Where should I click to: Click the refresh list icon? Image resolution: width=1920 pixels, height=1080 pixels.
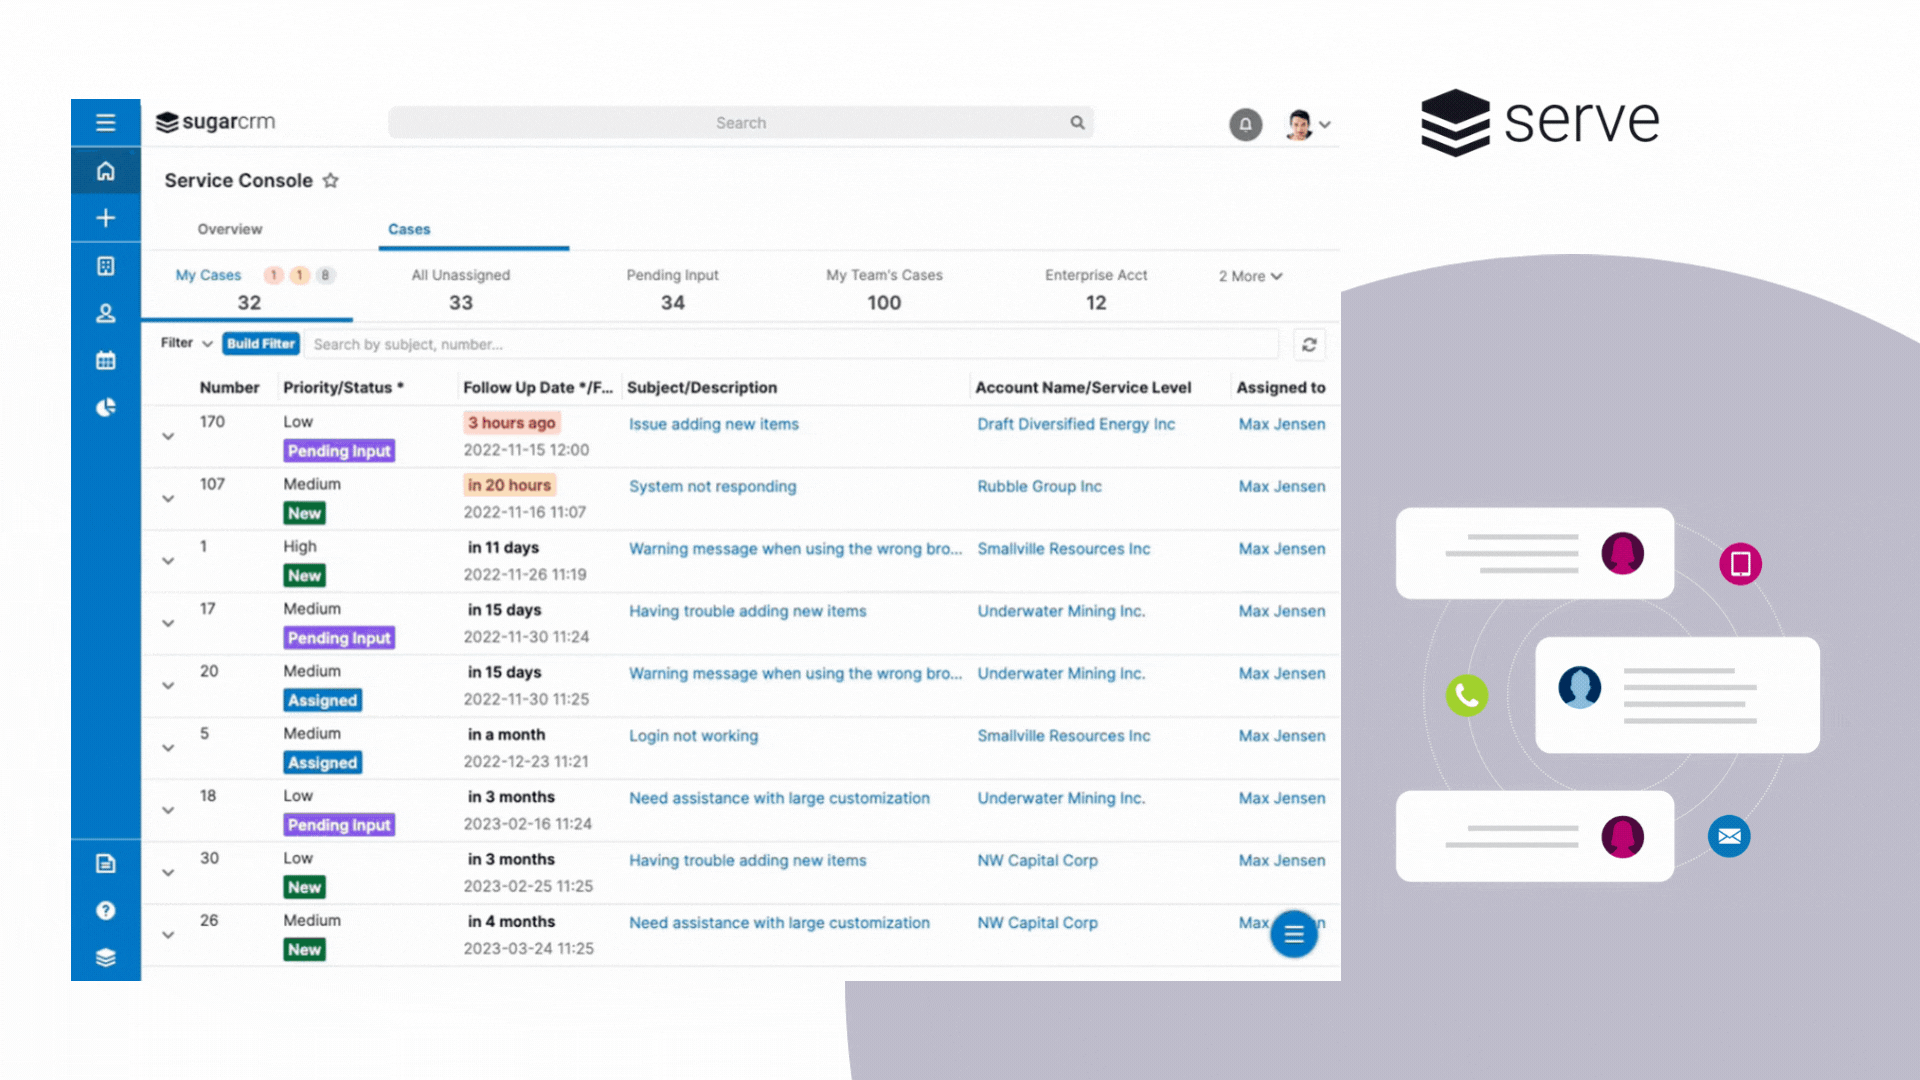click(x=1309, y=345)
